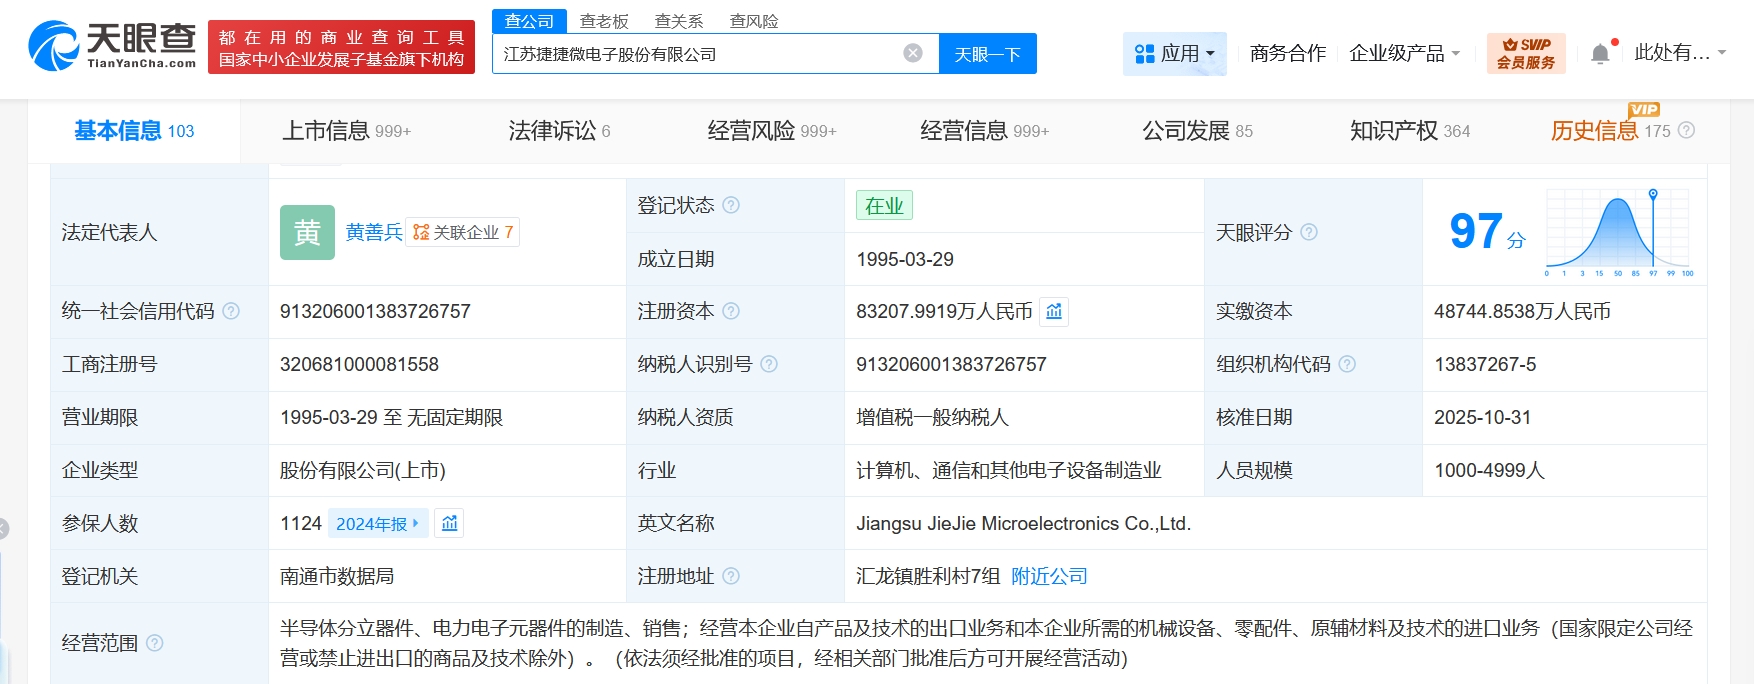Viewport: 1754px width, 684px height.
Task: Click the TianYanCha logo
Action: [x=112, y=46]
